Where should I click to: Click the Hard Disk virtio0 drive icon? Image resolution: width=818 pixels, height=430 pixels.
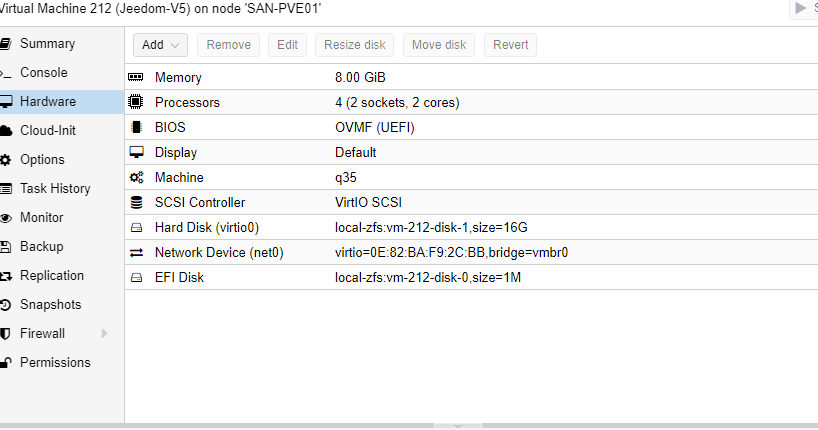[x=136, y=228]
